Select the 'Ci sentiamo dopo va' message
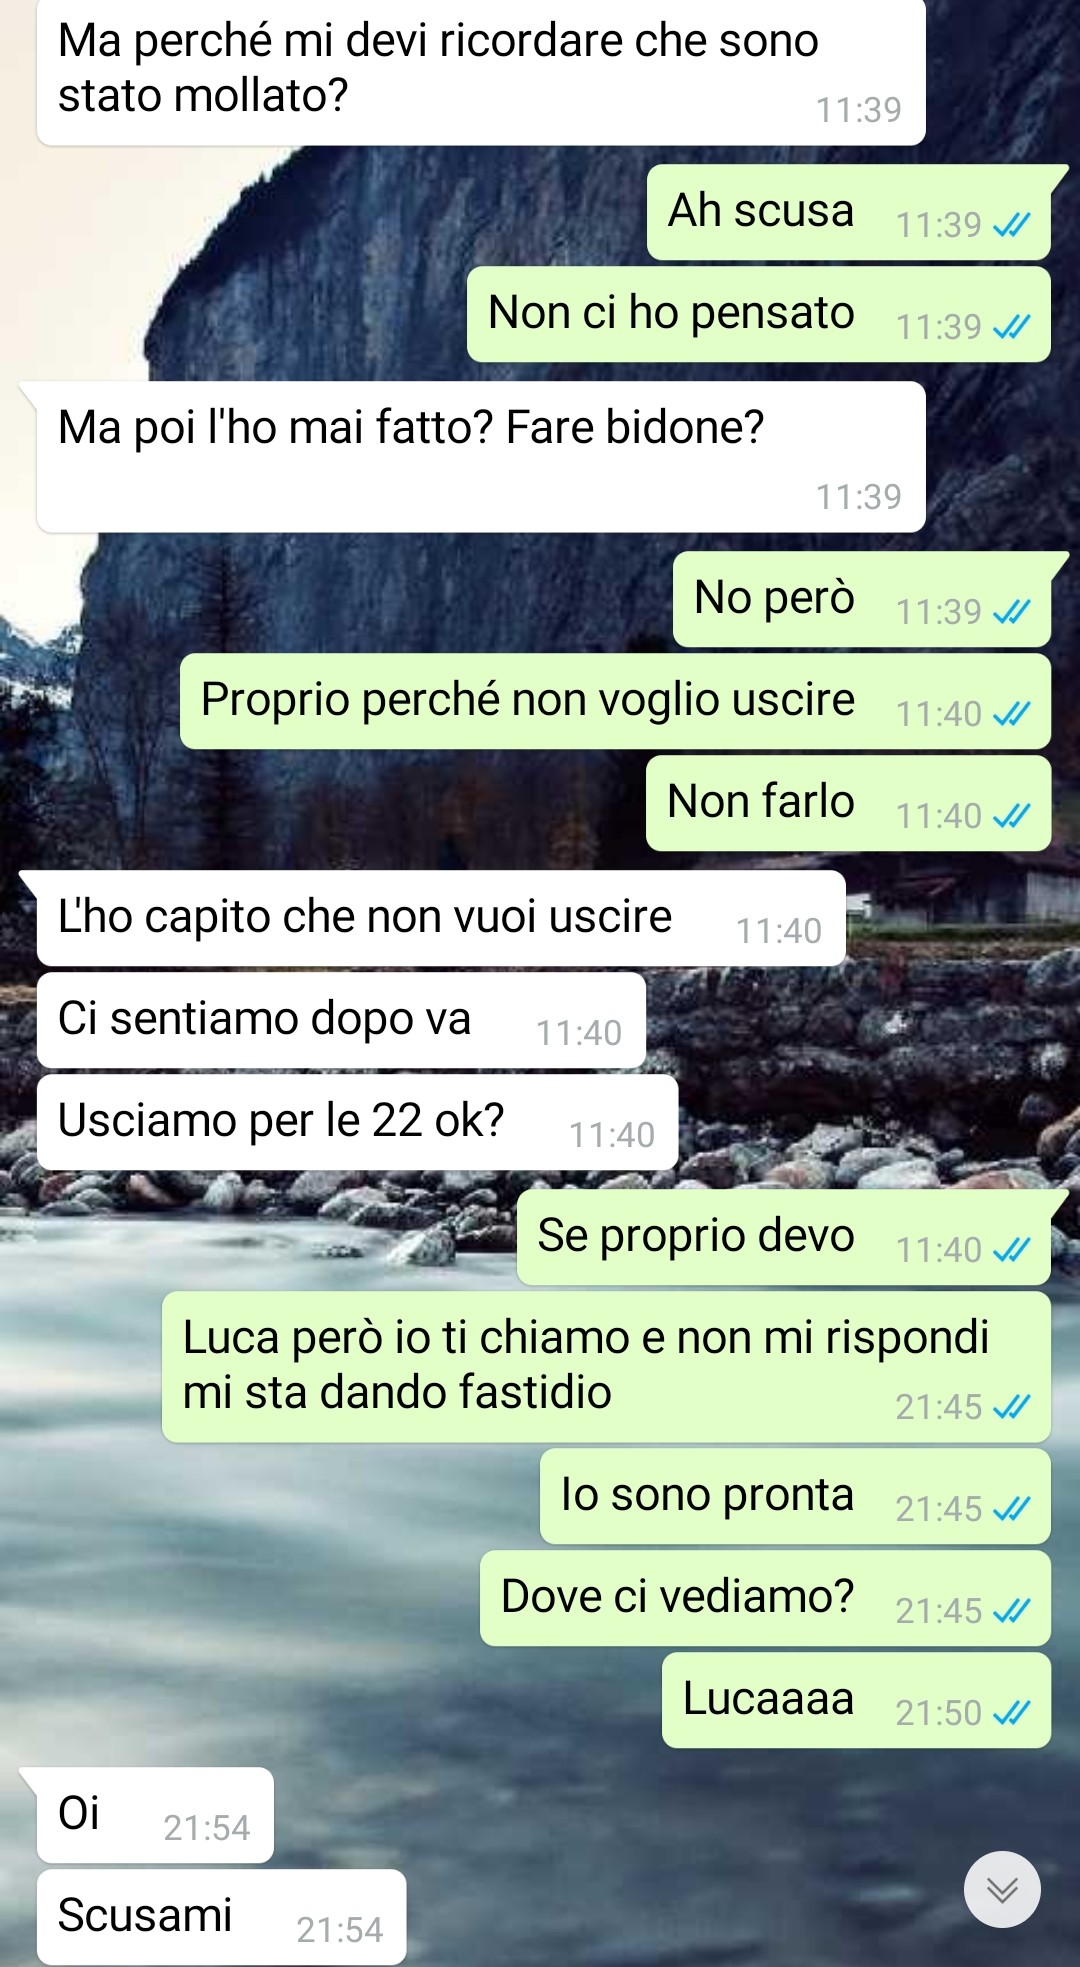The image size is (1080, 1967). coord(341,1020)
